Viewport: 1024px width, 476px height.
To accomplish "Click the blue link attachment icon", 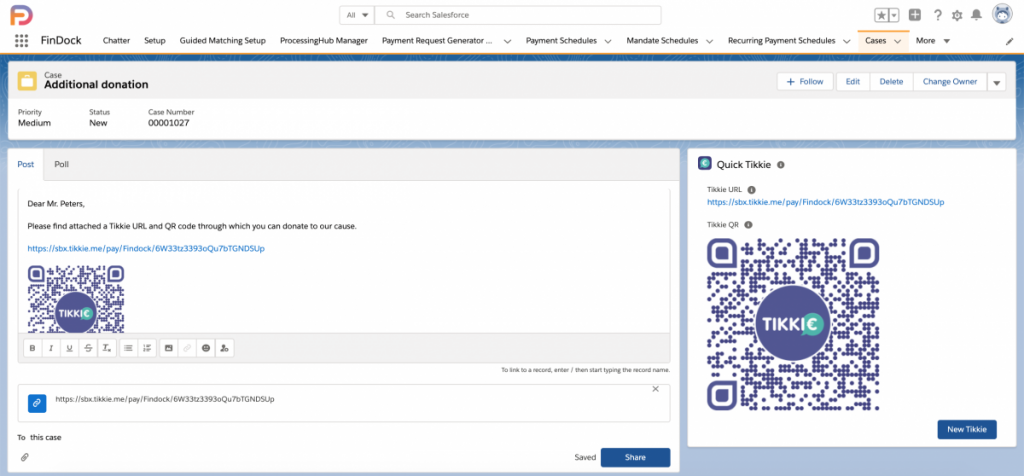I will click(37, 403).
